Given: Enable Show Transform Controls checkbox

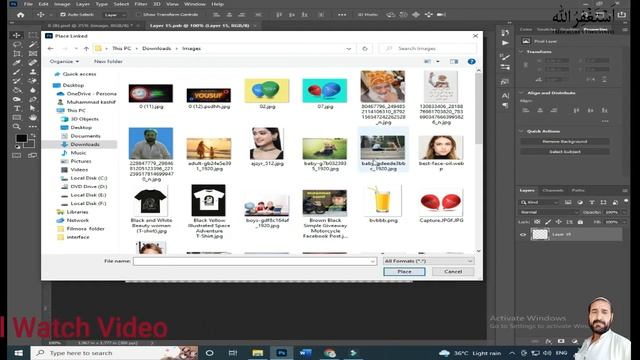Looking at the screenshot, I should [x=139, y=15].
